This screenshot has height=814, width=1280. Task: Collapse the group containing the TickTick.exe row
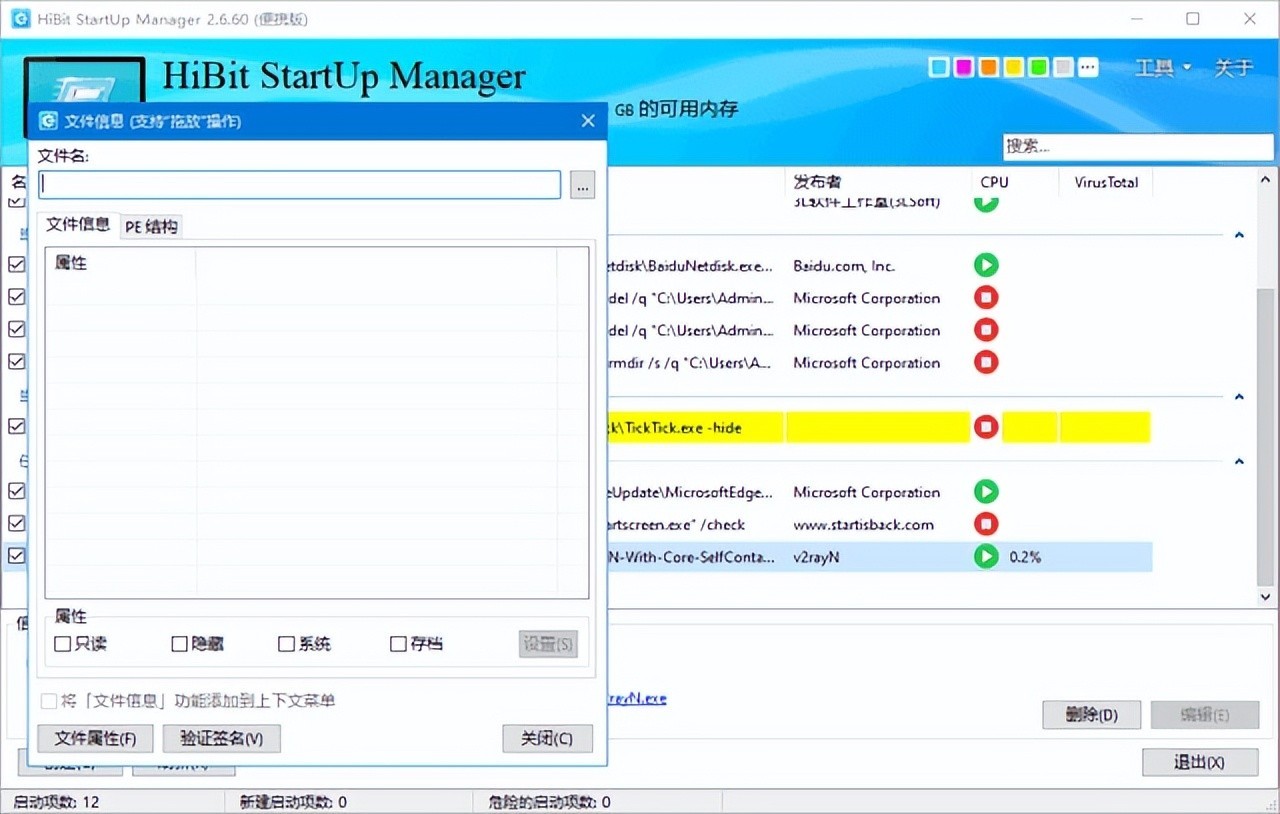1239,397
